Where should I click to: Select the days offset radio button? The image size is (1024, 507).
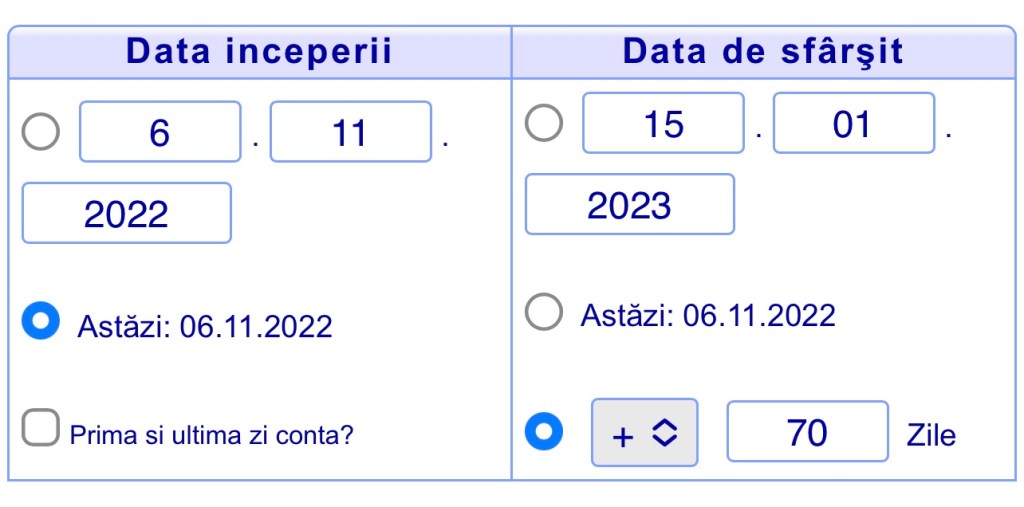click(544, 432)
